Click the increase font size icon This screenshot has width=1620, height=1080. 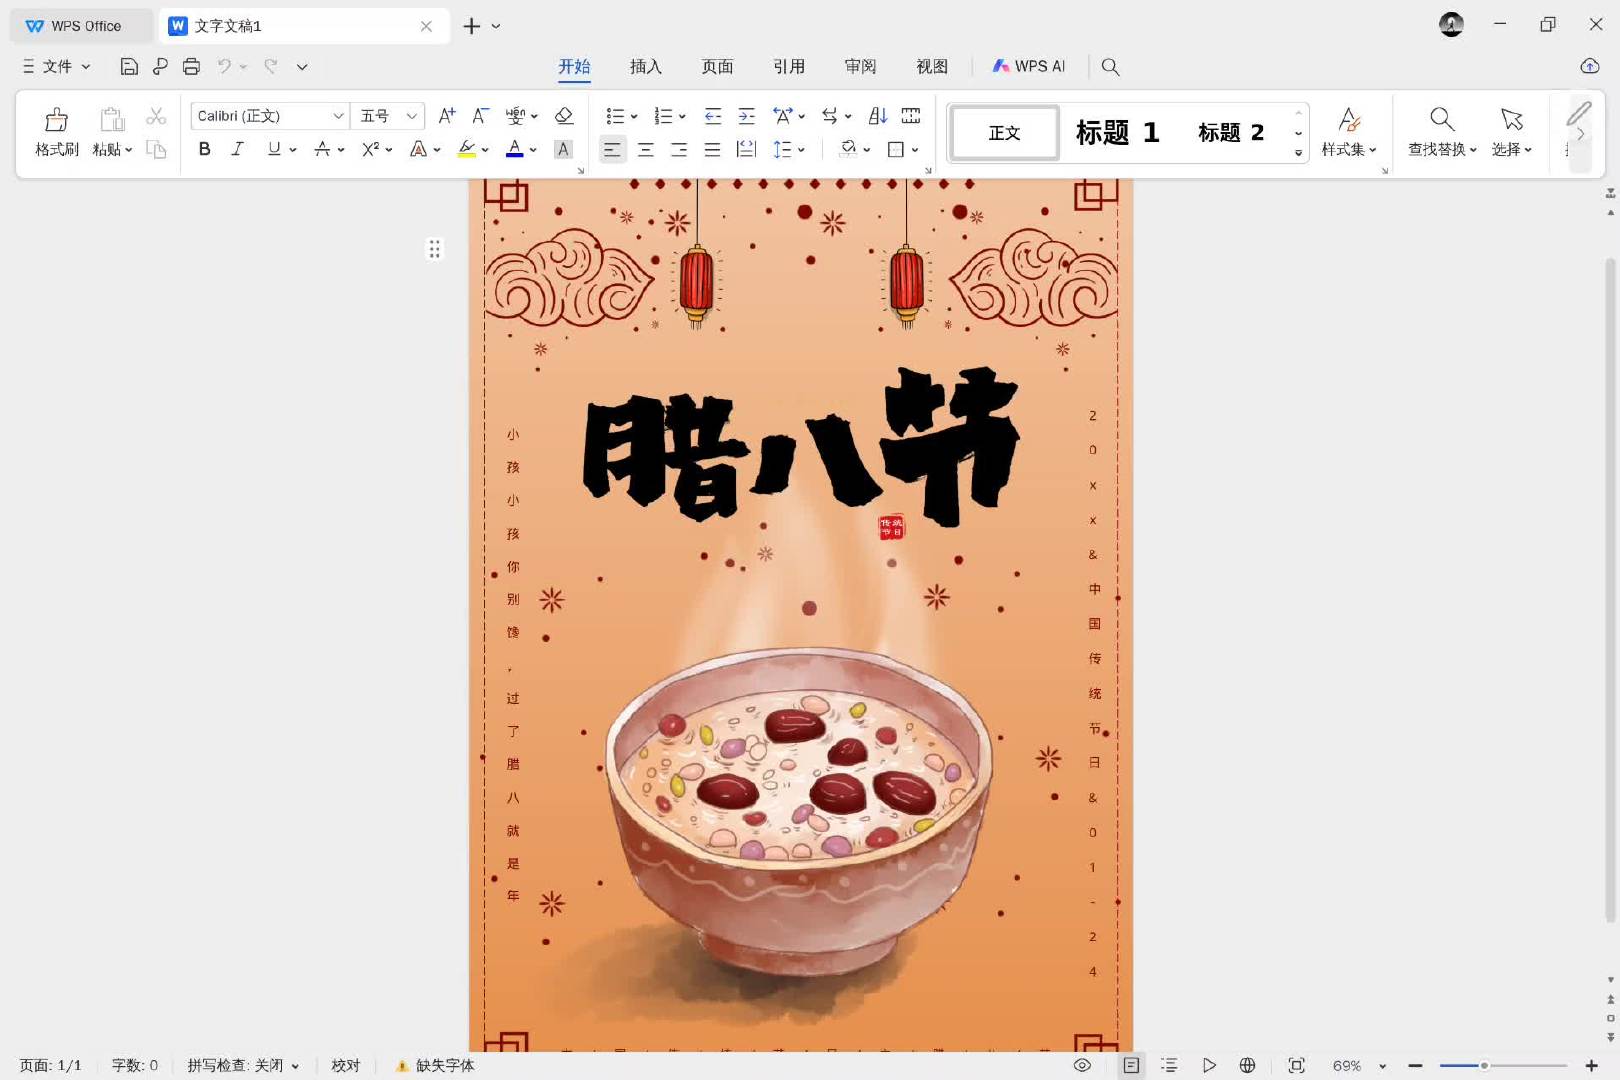point(447,116)
